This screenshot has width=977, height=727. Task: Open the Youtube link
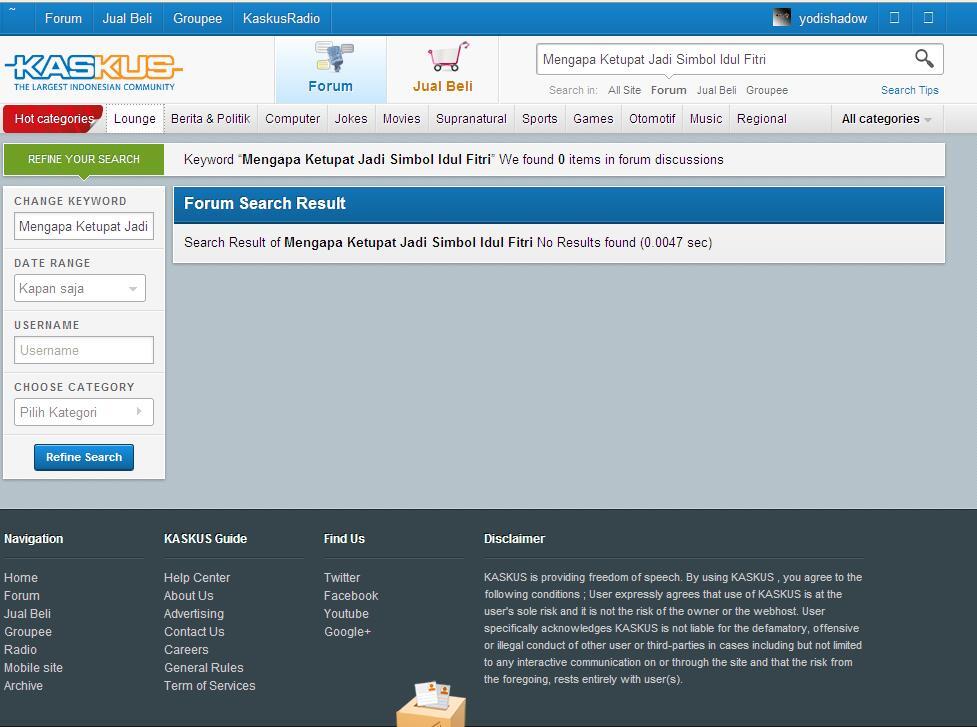pyautogui.click(x=346, y=614)
